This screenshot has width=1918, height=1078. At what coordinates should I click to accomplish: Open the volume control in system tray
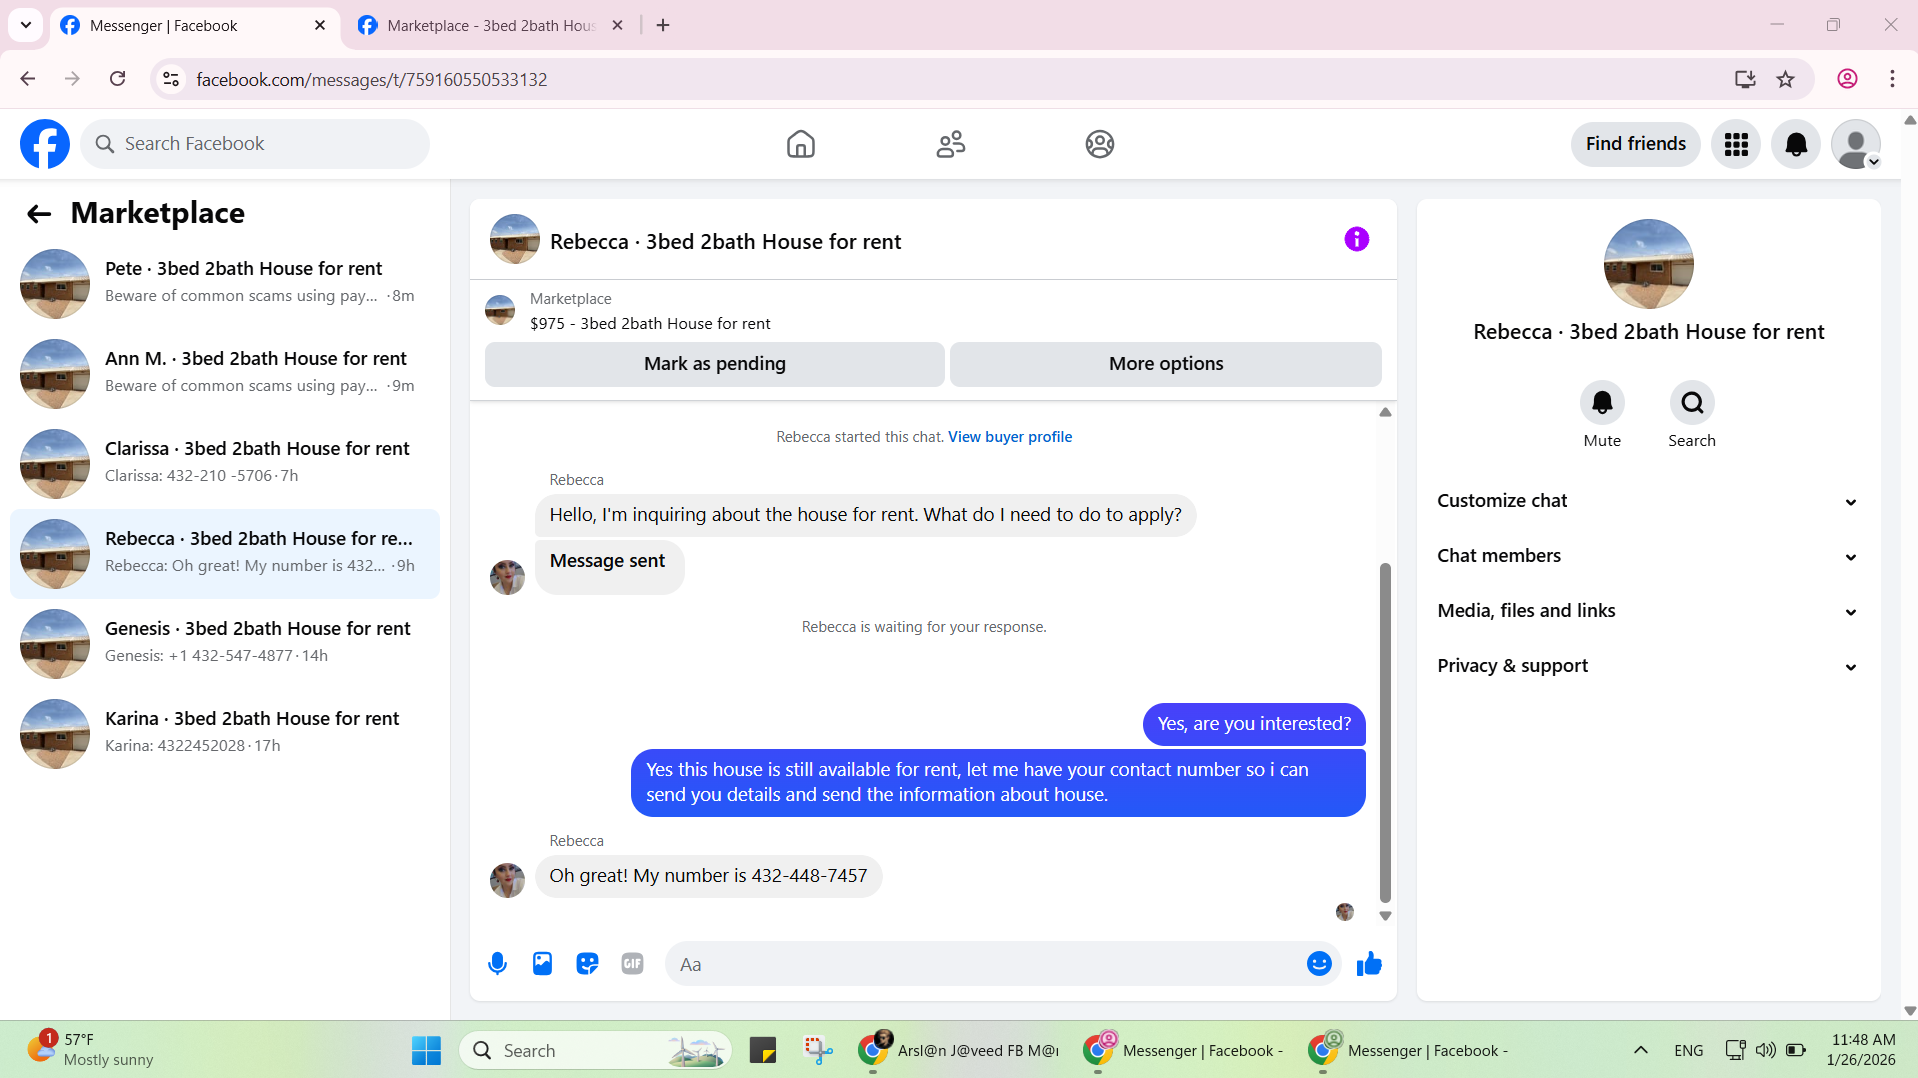click(x=1766, y=1050)
